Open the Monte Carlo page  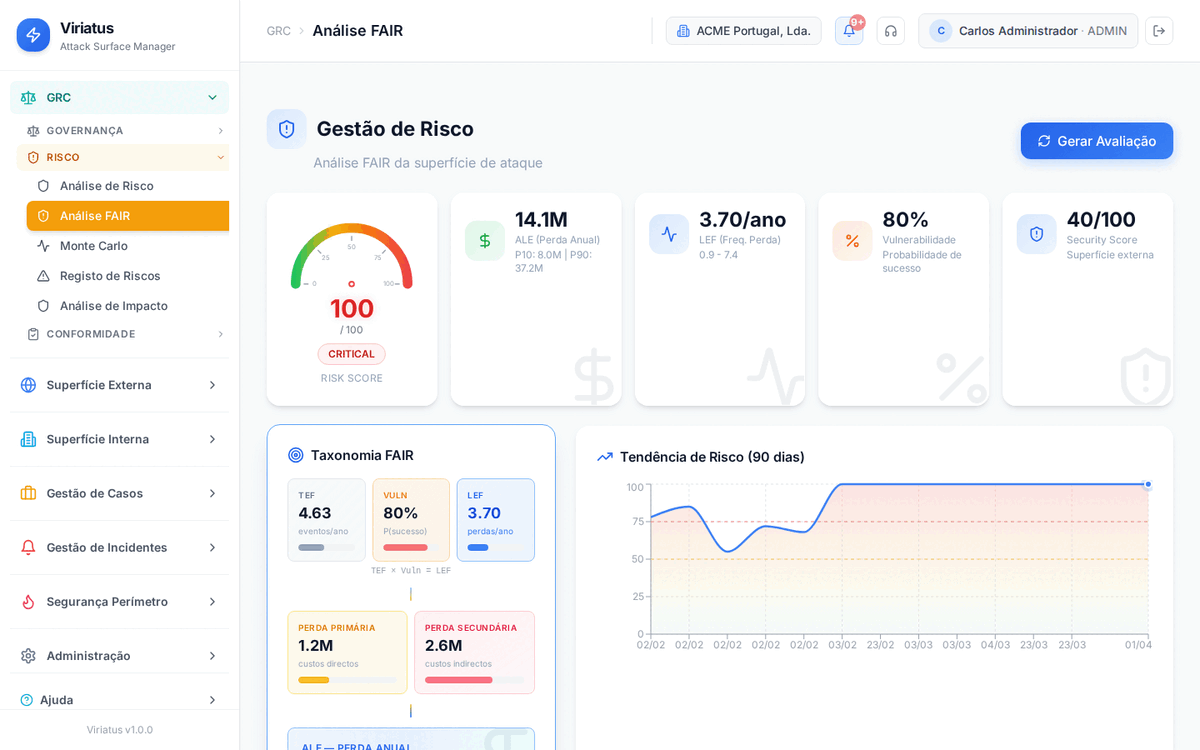pyautogui.click(x=93, y=246)
